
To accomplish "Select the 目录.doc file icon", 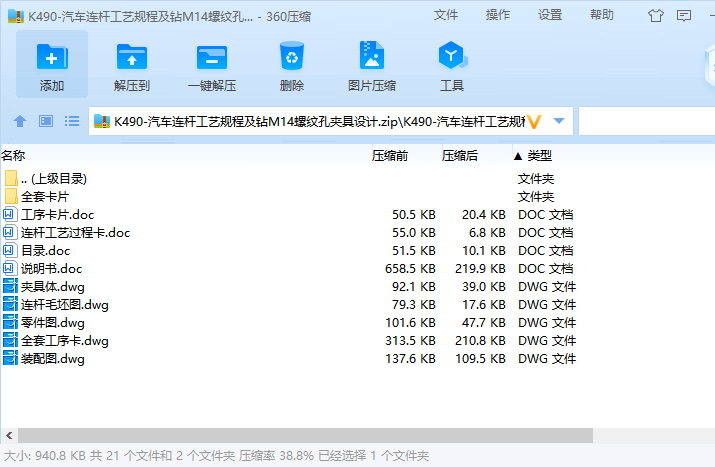I will coord(9,250).
